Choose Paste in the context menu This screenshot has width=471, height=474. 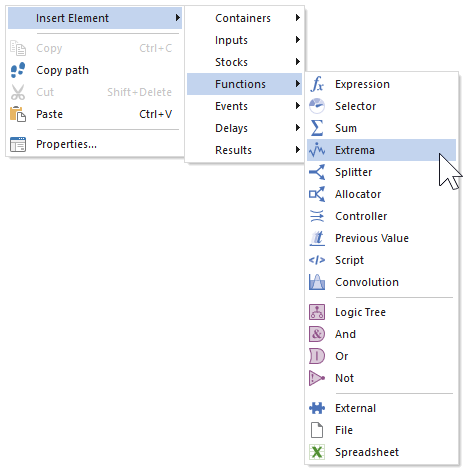[x=95, y=114]
